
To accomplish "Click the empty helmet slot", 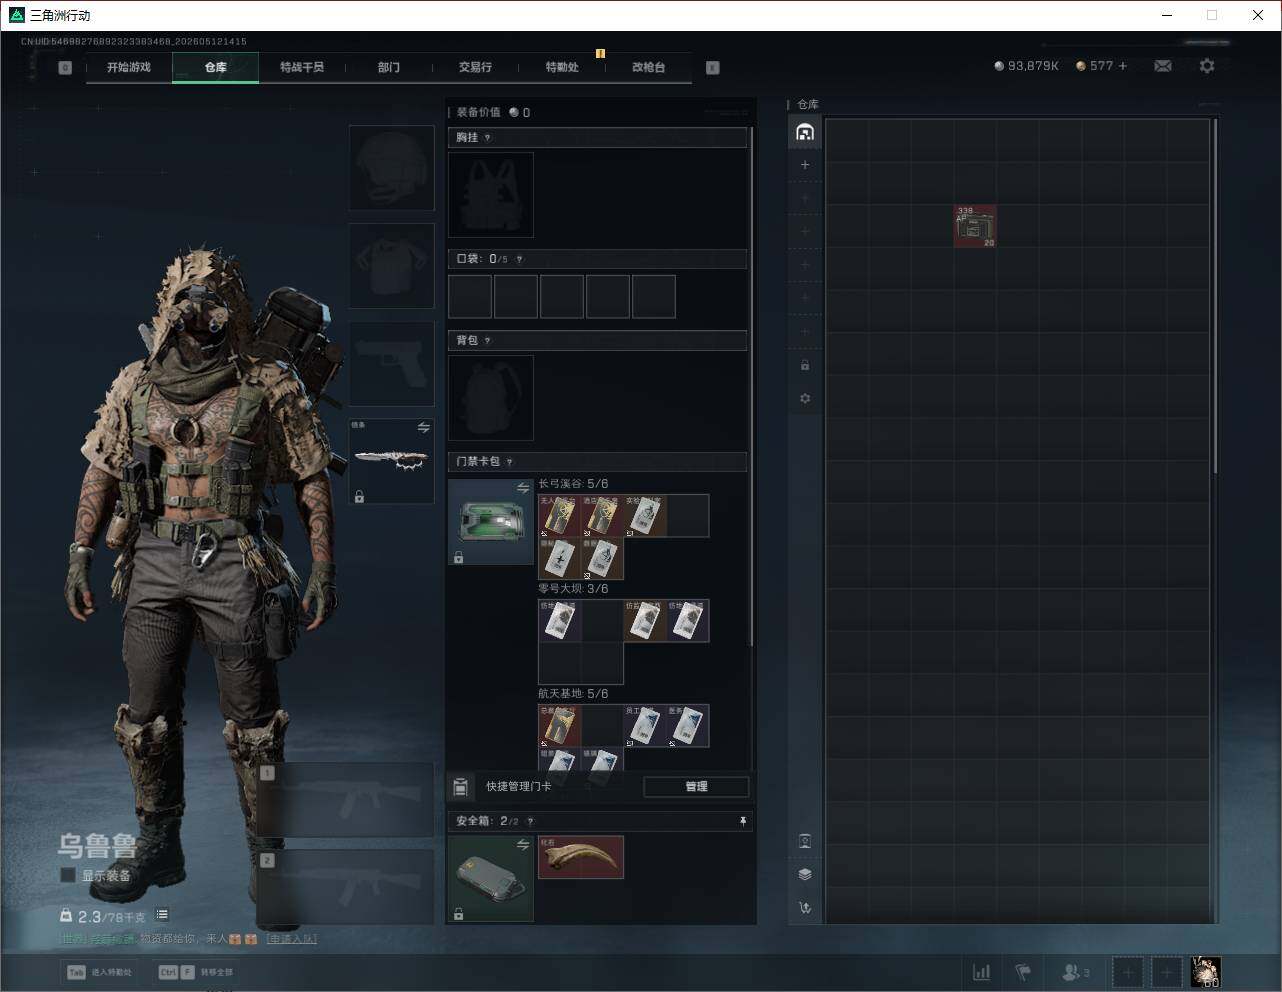I will tap(391, 167).
